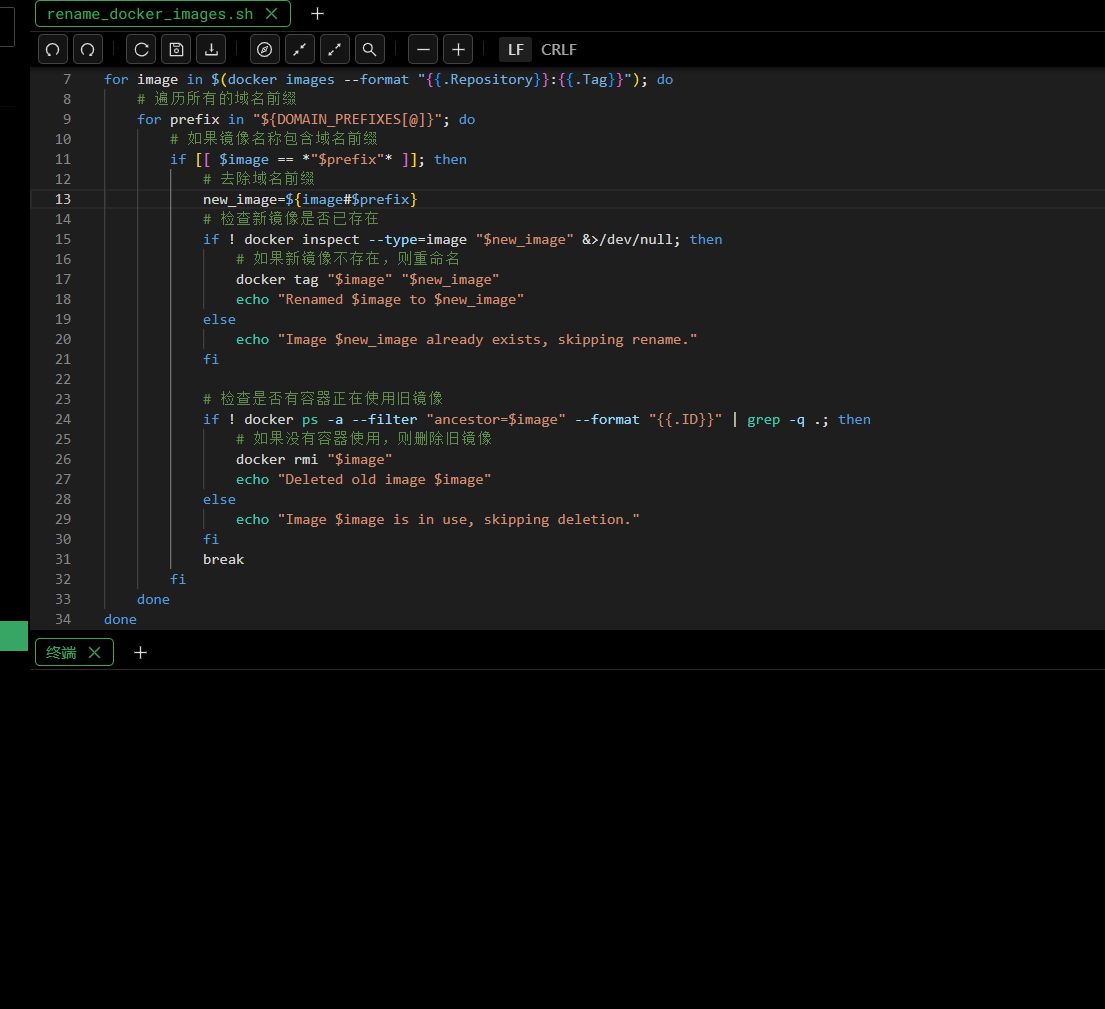This screenshot has height=1009, width=1105.
Task: Select LF line ending option
Action: (515, 49)
